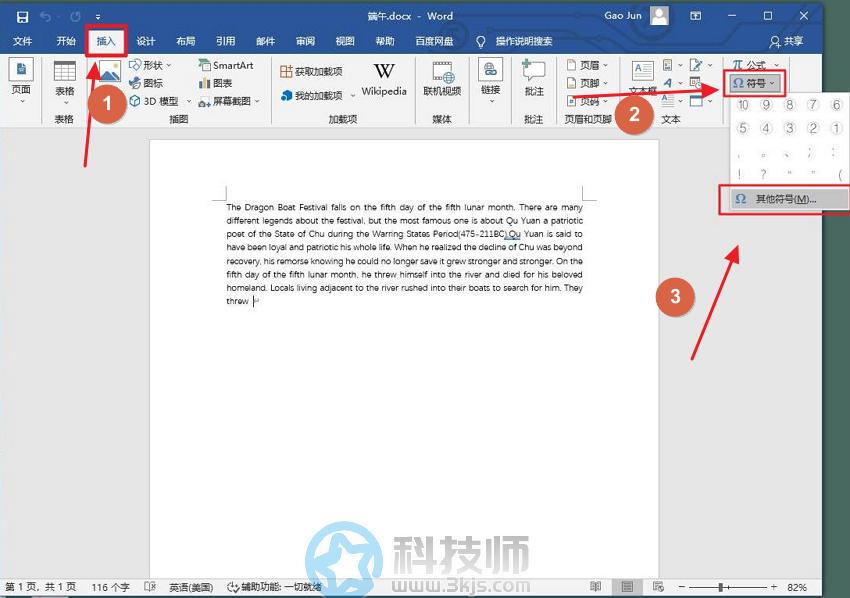Screen dimensions: 850x598
Task: Go to the 布局 ribbon tab
Action: [x=185, y=41]
